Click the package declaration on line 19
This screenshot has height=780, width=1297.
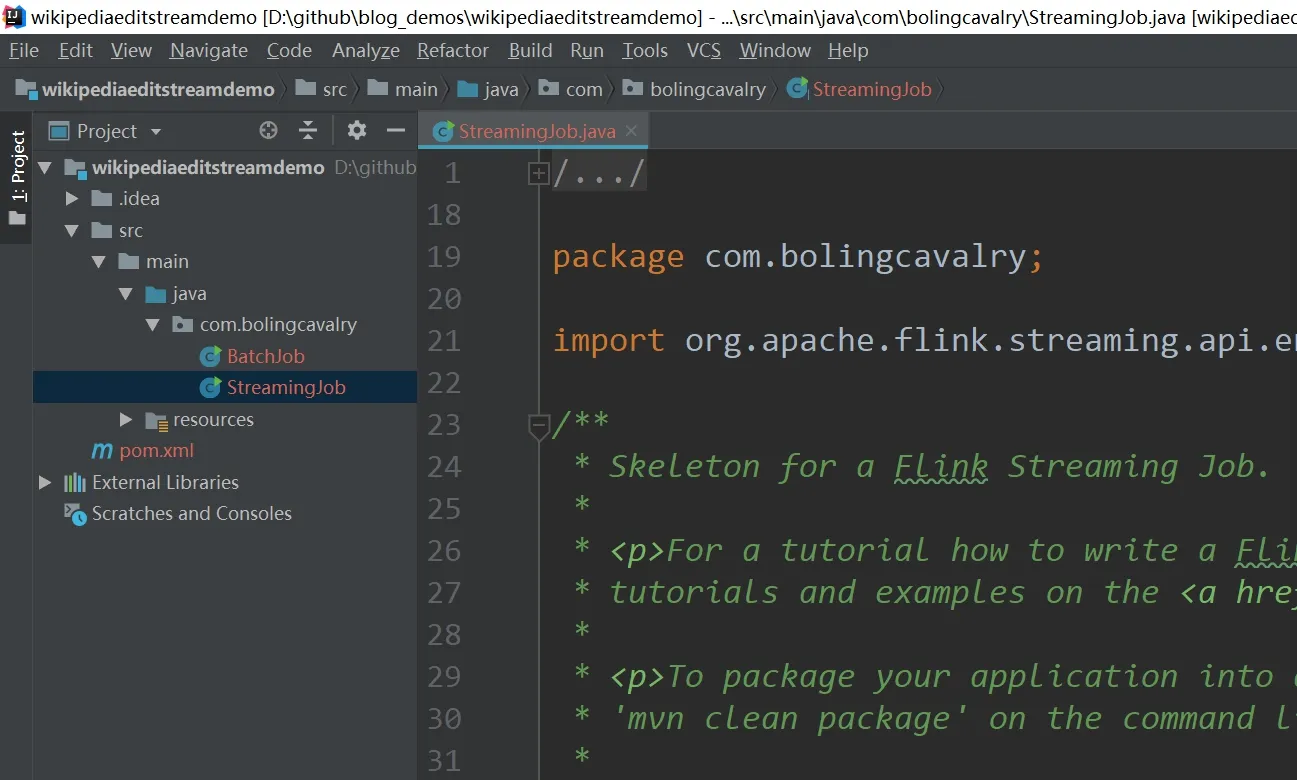pos(798,257)
